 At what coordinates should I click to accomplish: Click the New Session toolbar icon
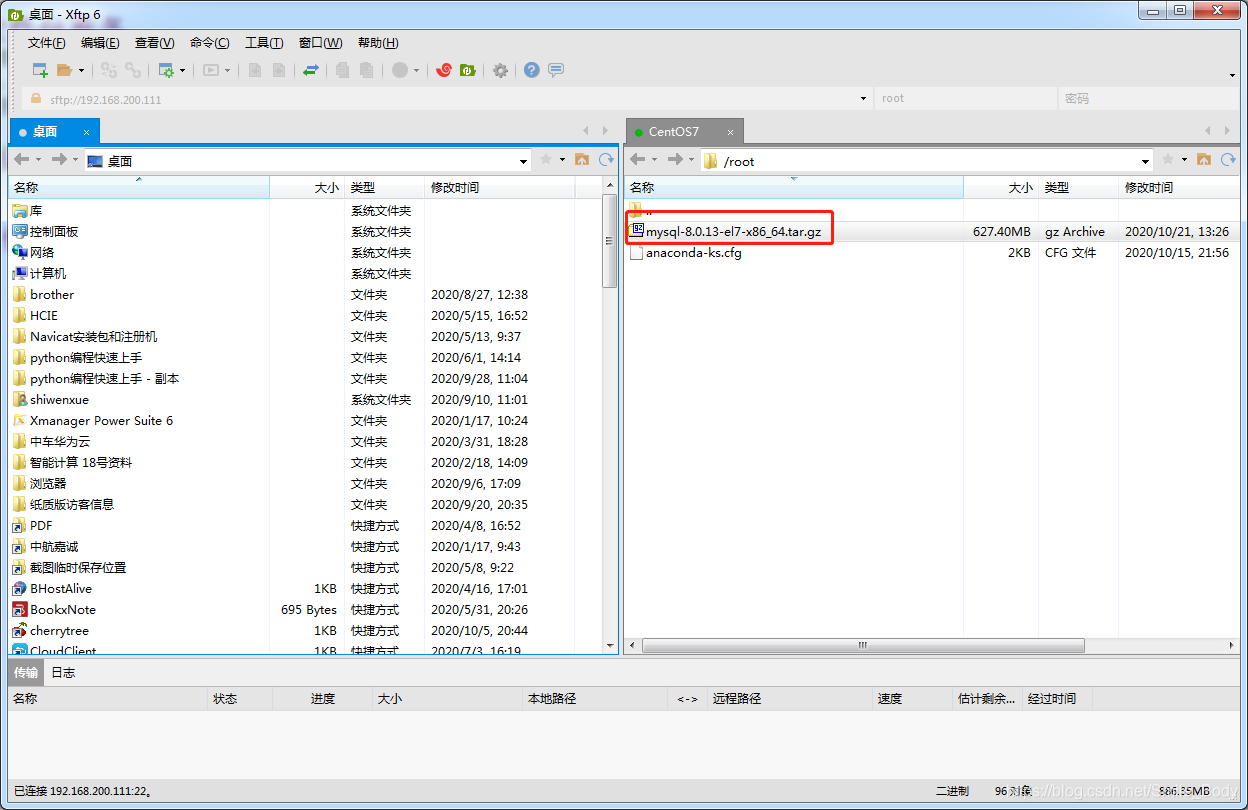(x=40, y=70)
